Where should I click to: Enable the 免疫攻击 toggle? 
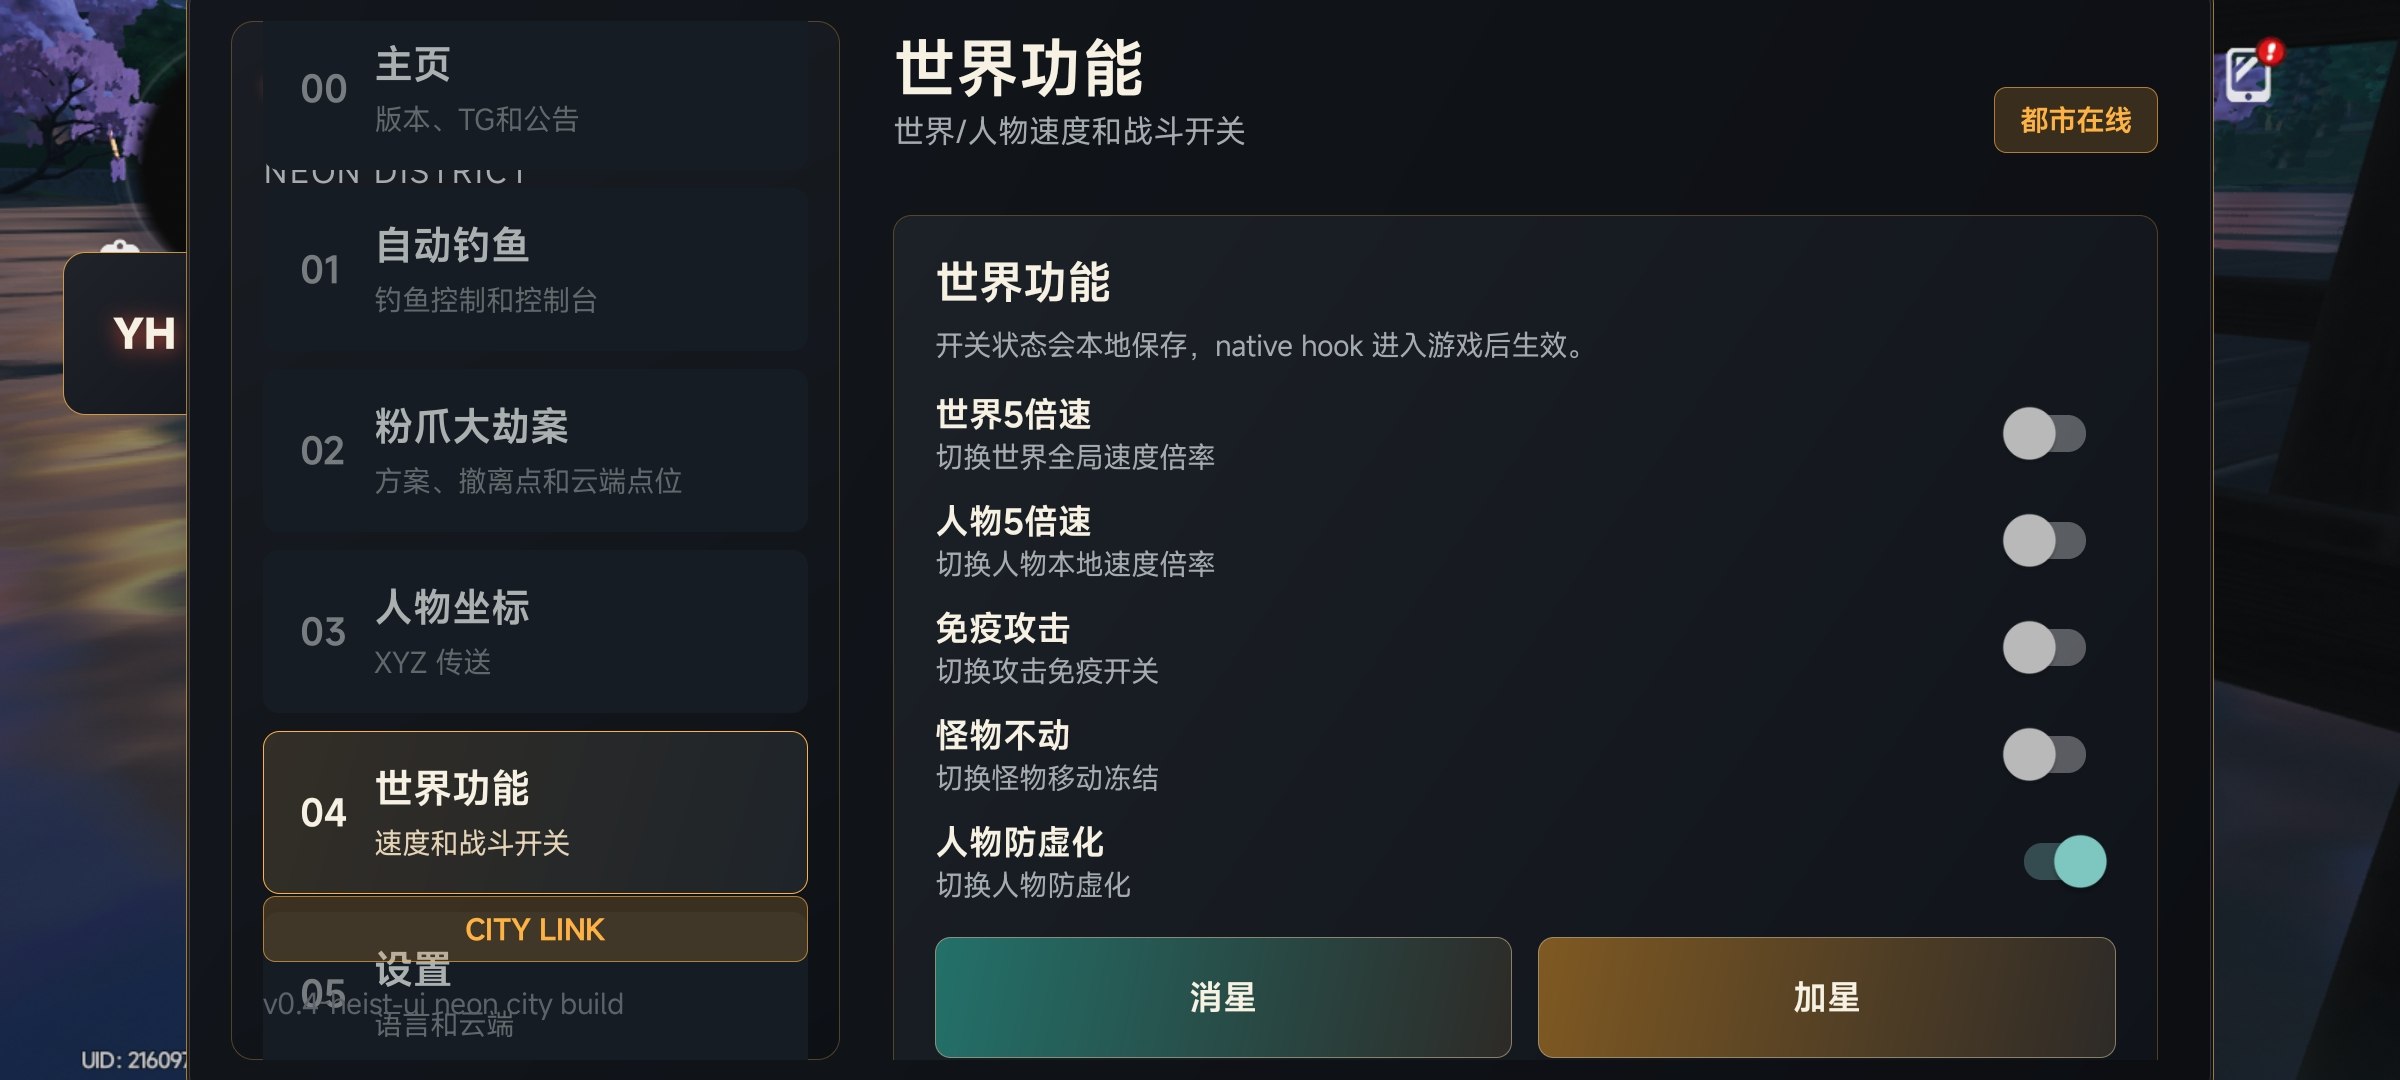2044,648
